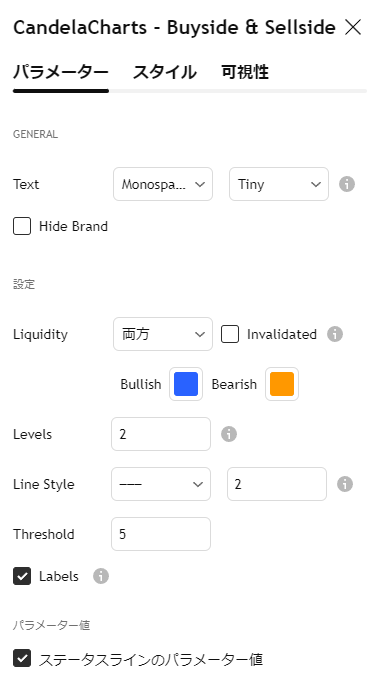379x683 pixels.
Task: Click the info icon next to Invalidated
Action: point(335,334)
